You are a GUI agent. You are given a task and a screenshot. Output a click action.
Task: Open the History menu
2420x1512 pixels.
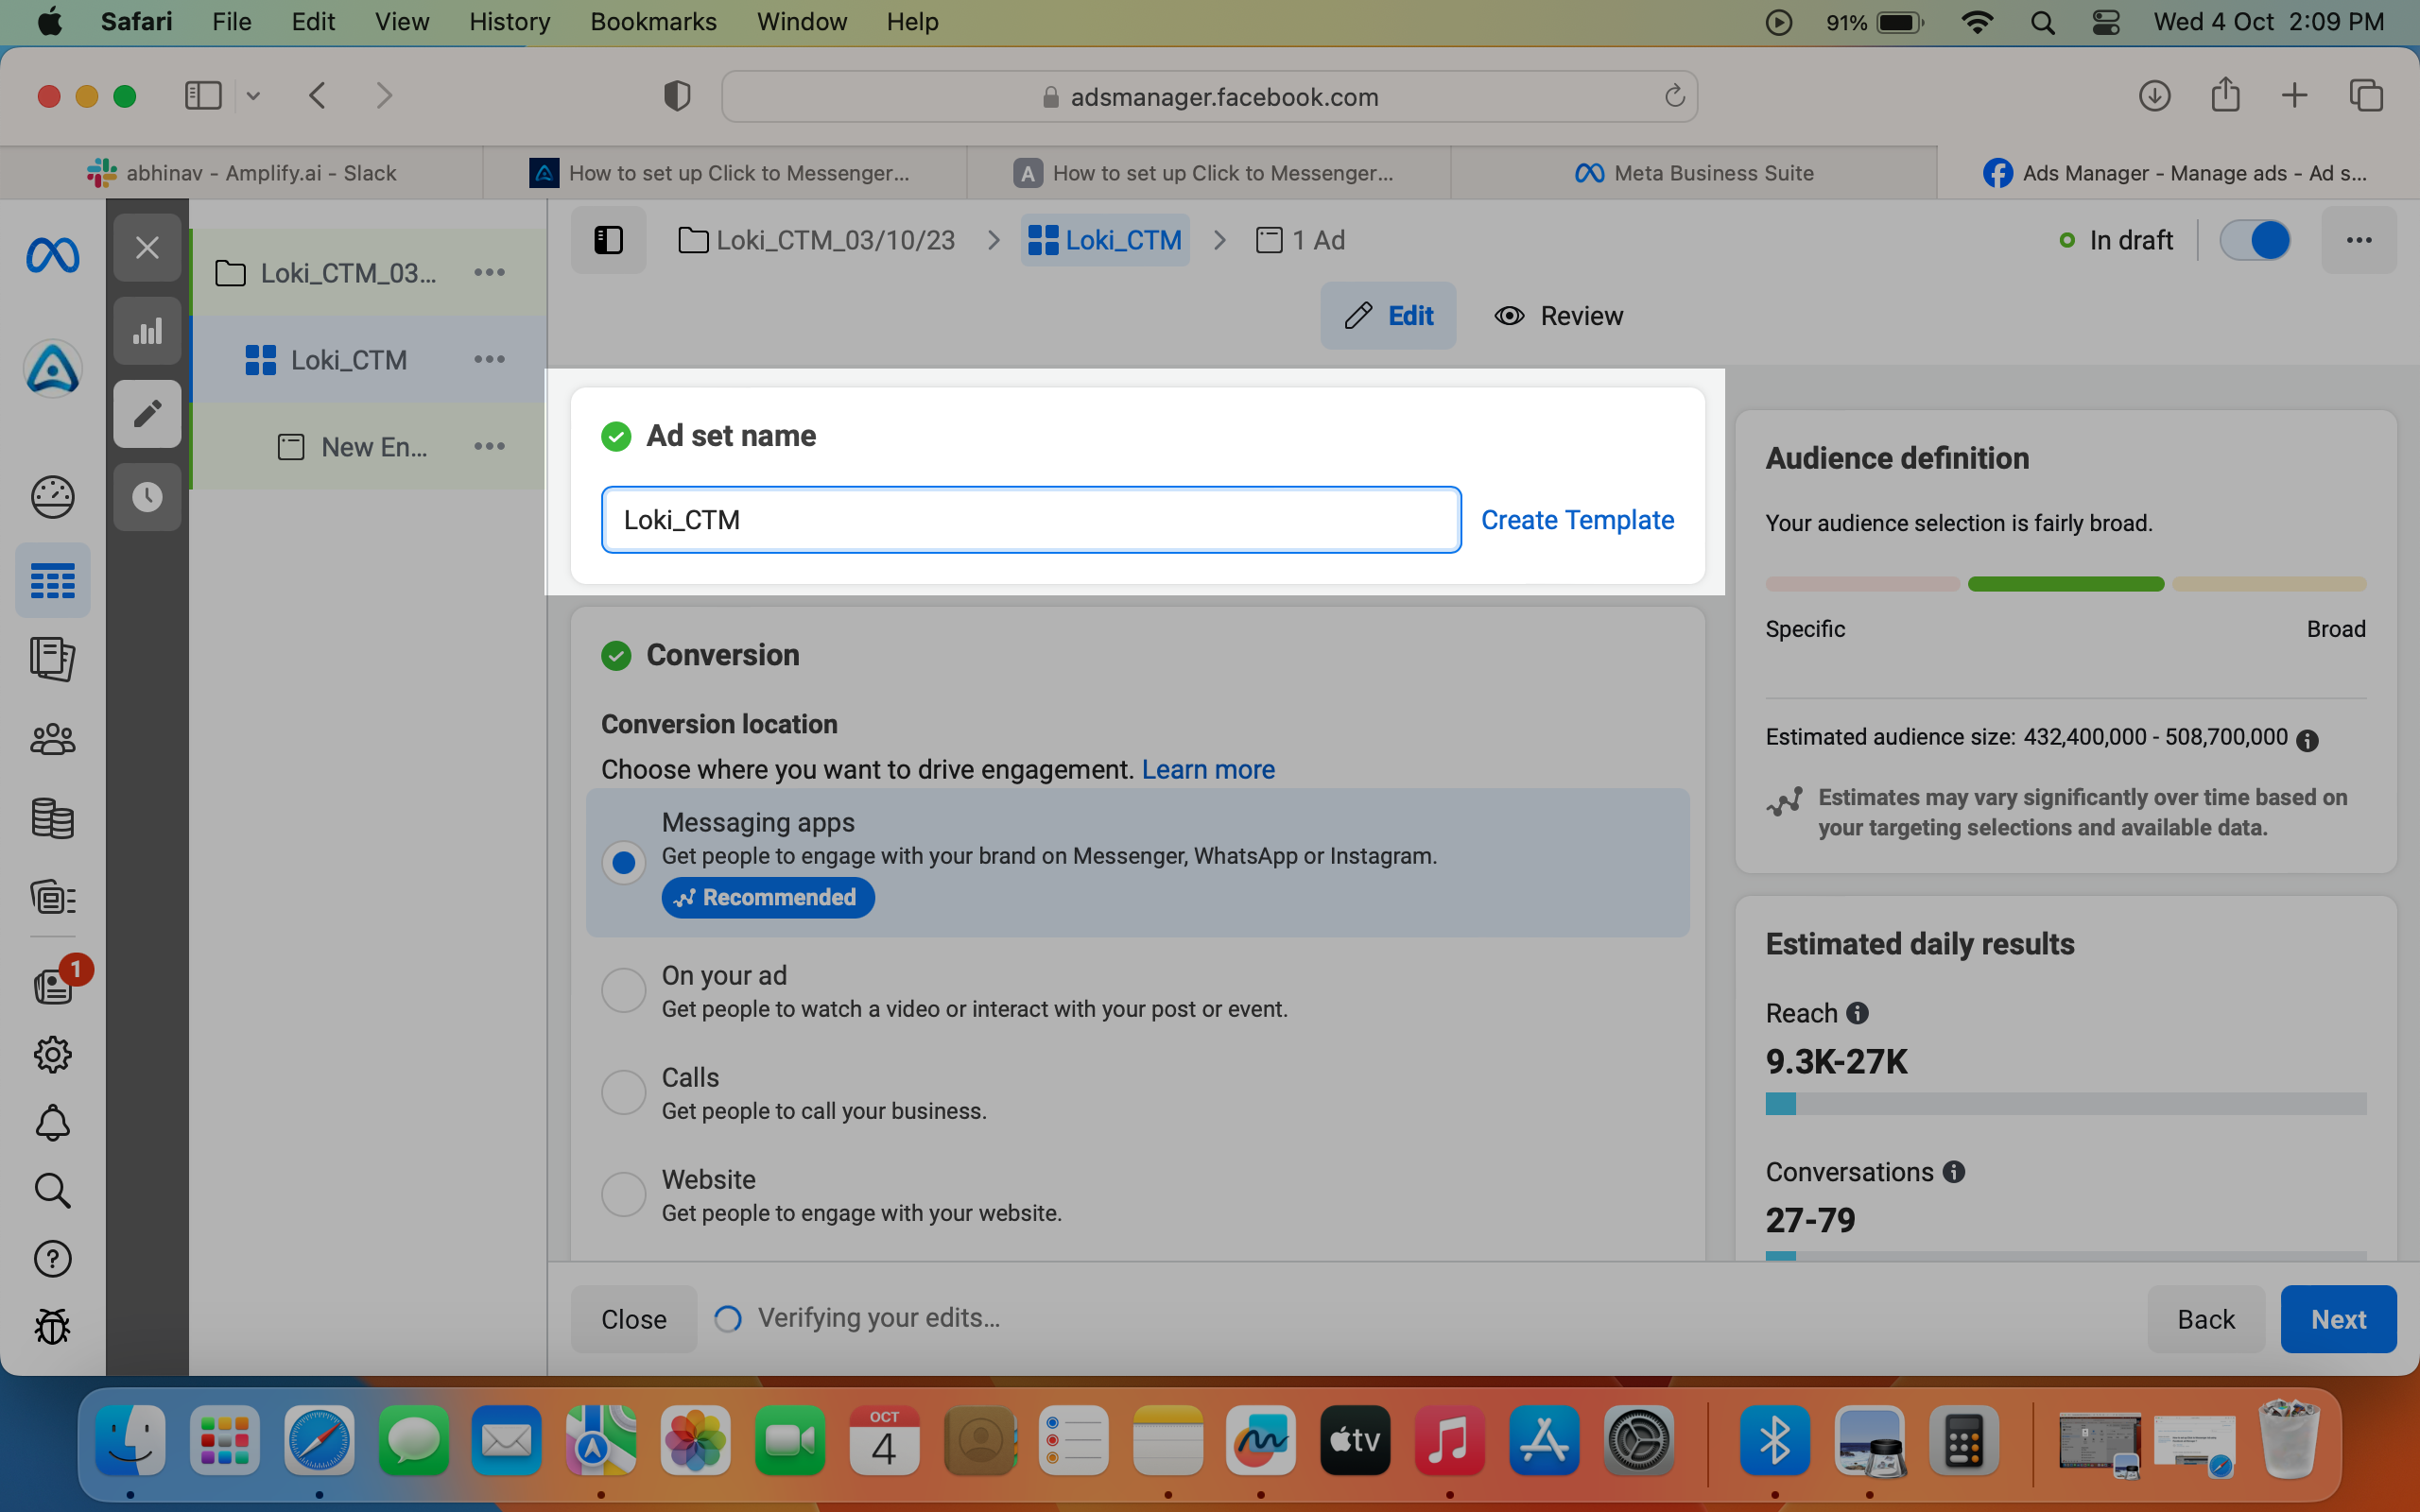509,22
